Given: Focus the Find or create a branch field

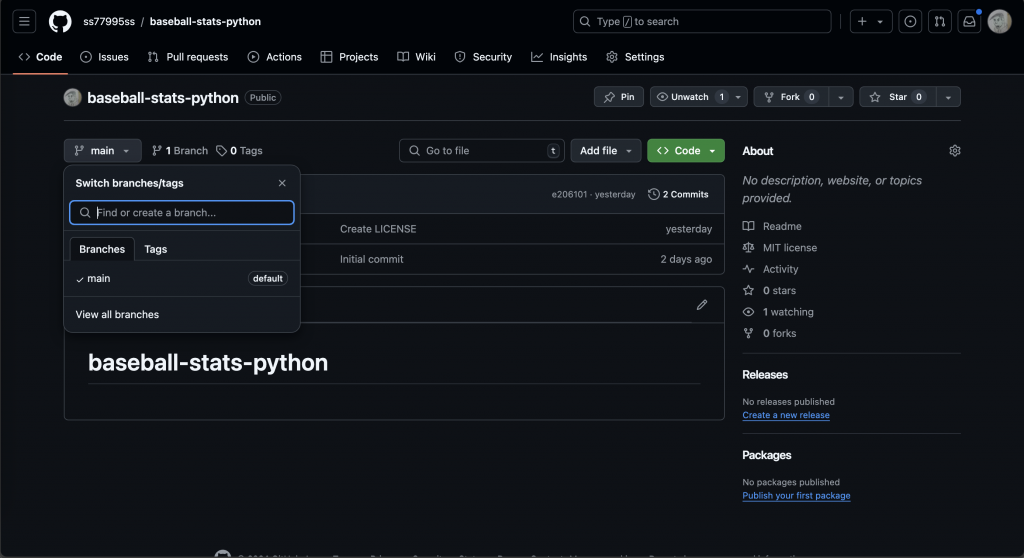Looking at the screenshot, I should tap(190, 213).
